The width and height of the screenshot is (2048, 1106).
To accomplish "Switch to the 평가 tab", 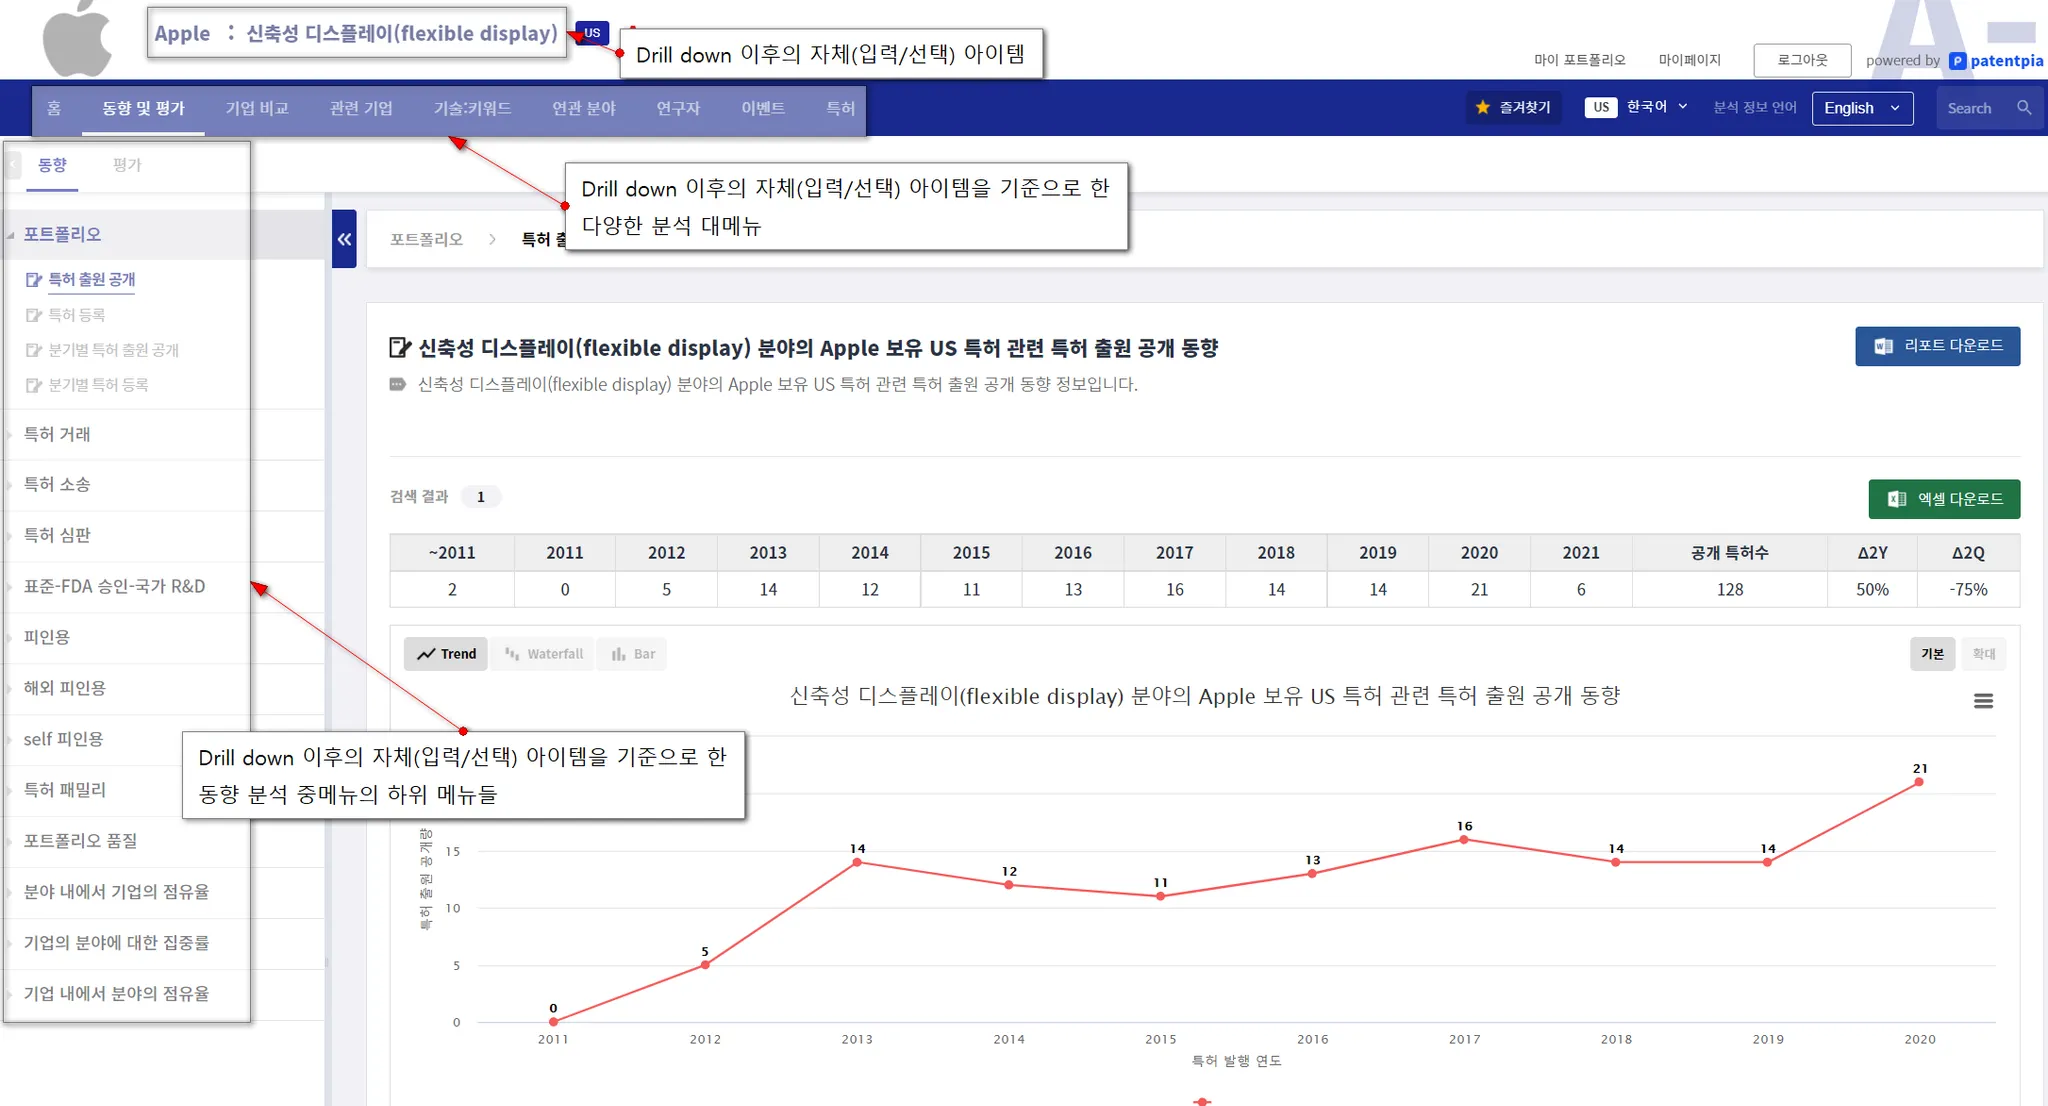I will pyautogui.click(x=127, y=165).
